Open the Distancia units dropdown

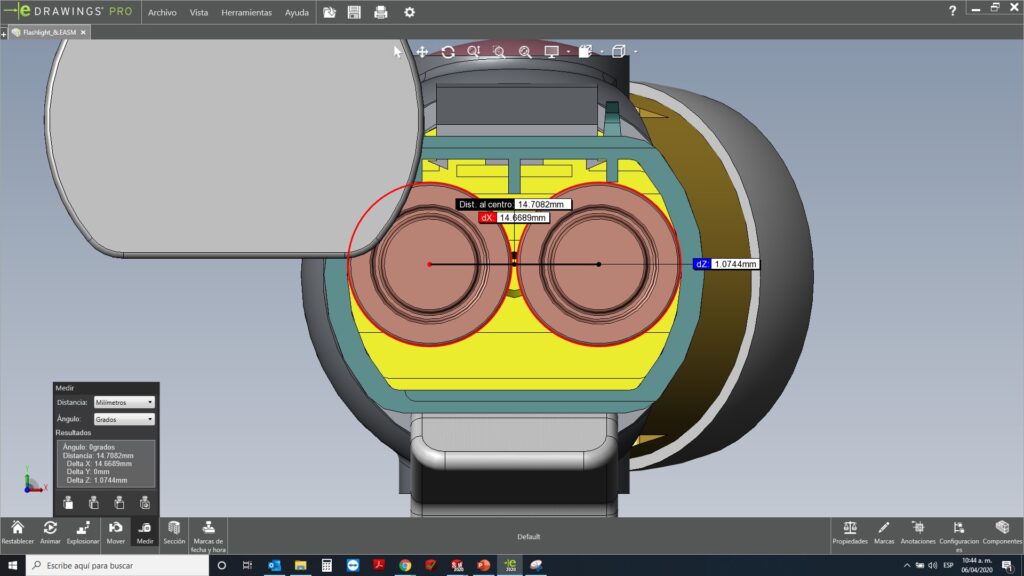click(123, 402)
